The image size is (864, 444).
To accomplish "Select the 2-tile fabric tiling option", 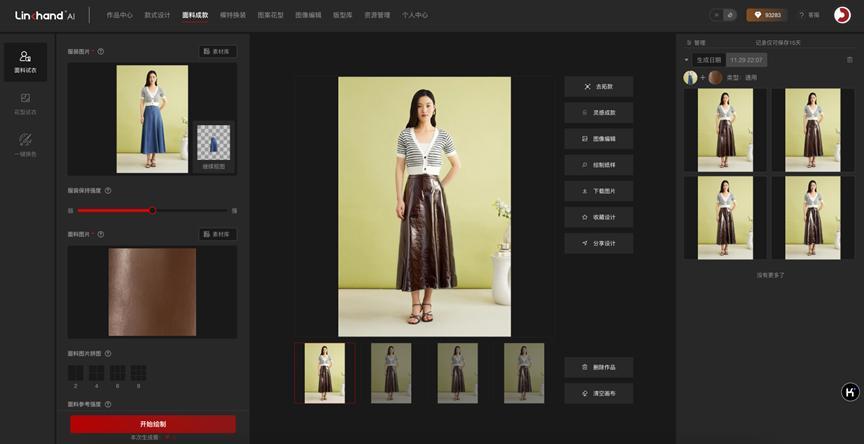I will (75, 373).
